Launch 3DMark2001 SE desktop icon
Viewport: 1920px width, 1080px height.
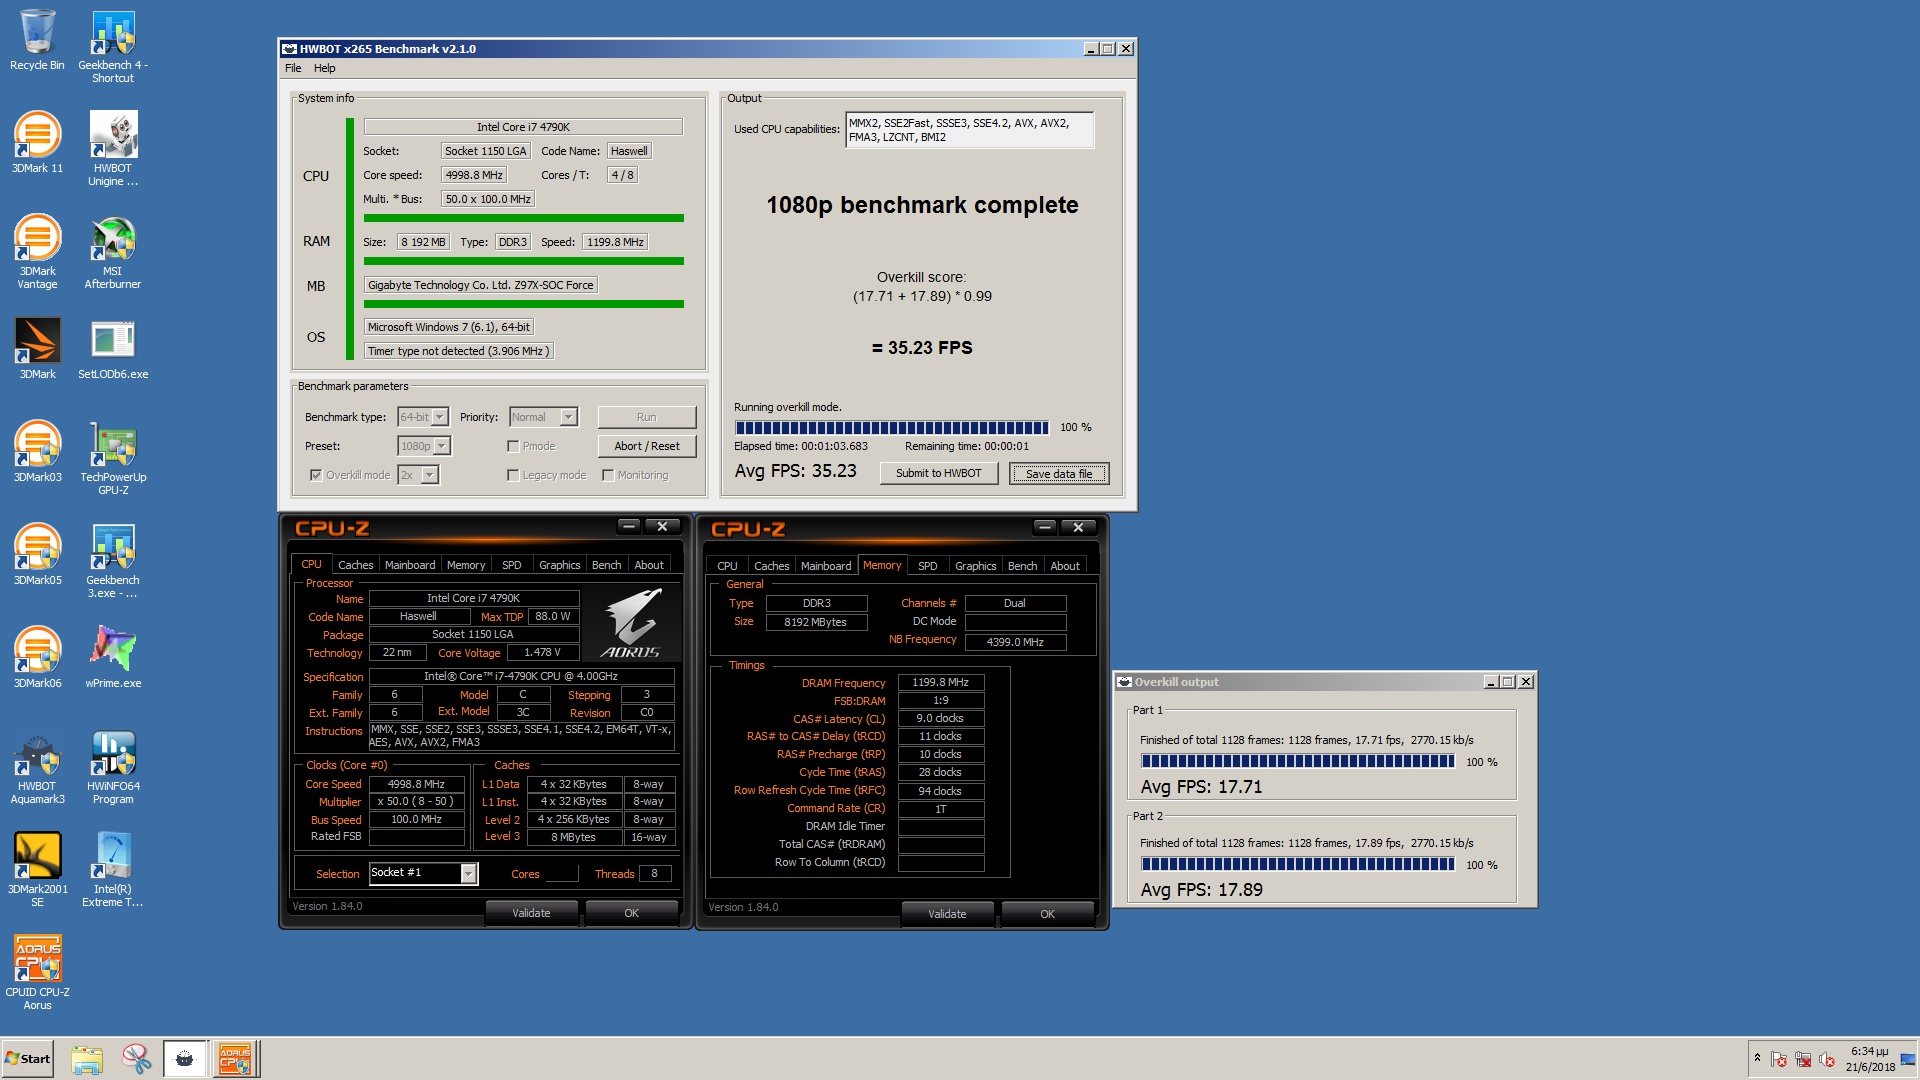[x=37, y=869]
